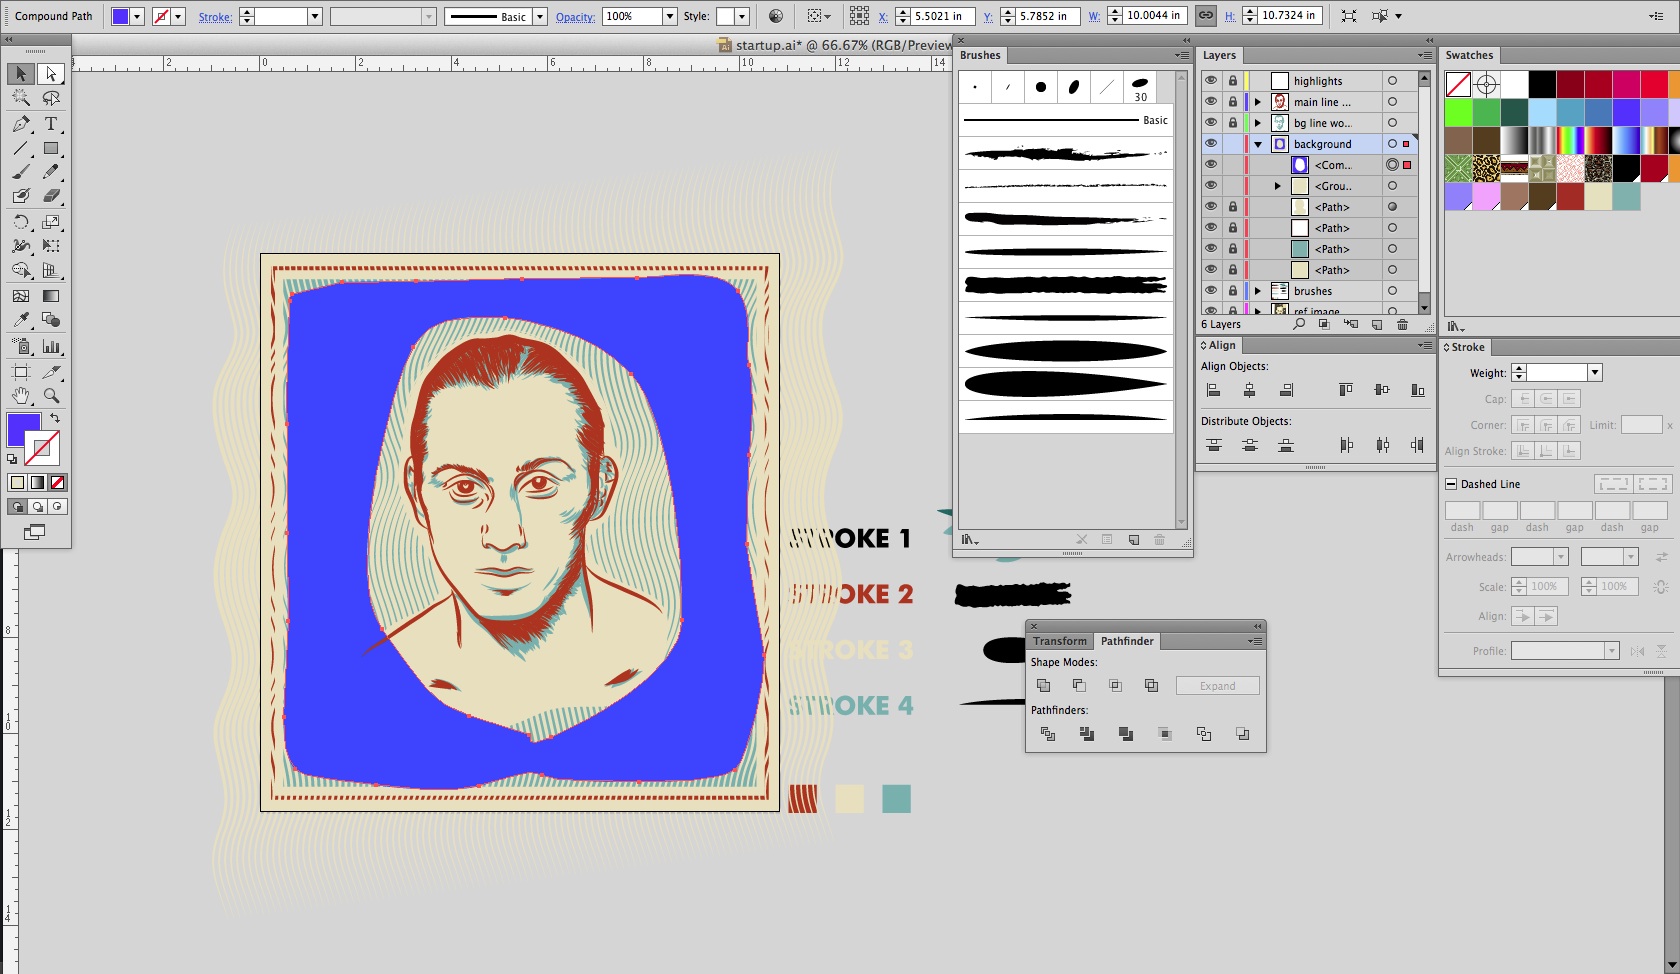Select the Pen tool

21,124
